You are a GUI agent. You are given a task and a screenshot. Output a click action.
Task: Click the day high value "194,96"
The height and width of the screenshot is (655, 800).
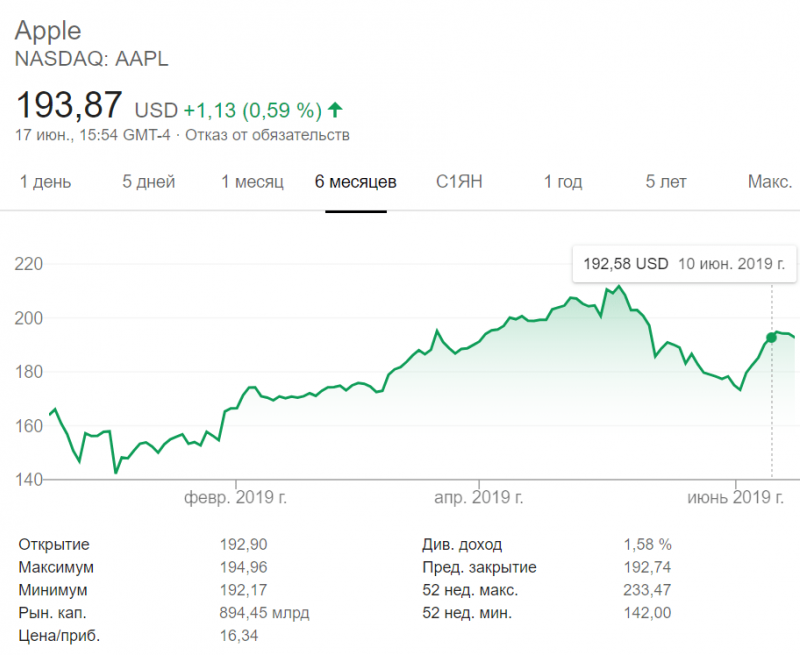[243, 567]
